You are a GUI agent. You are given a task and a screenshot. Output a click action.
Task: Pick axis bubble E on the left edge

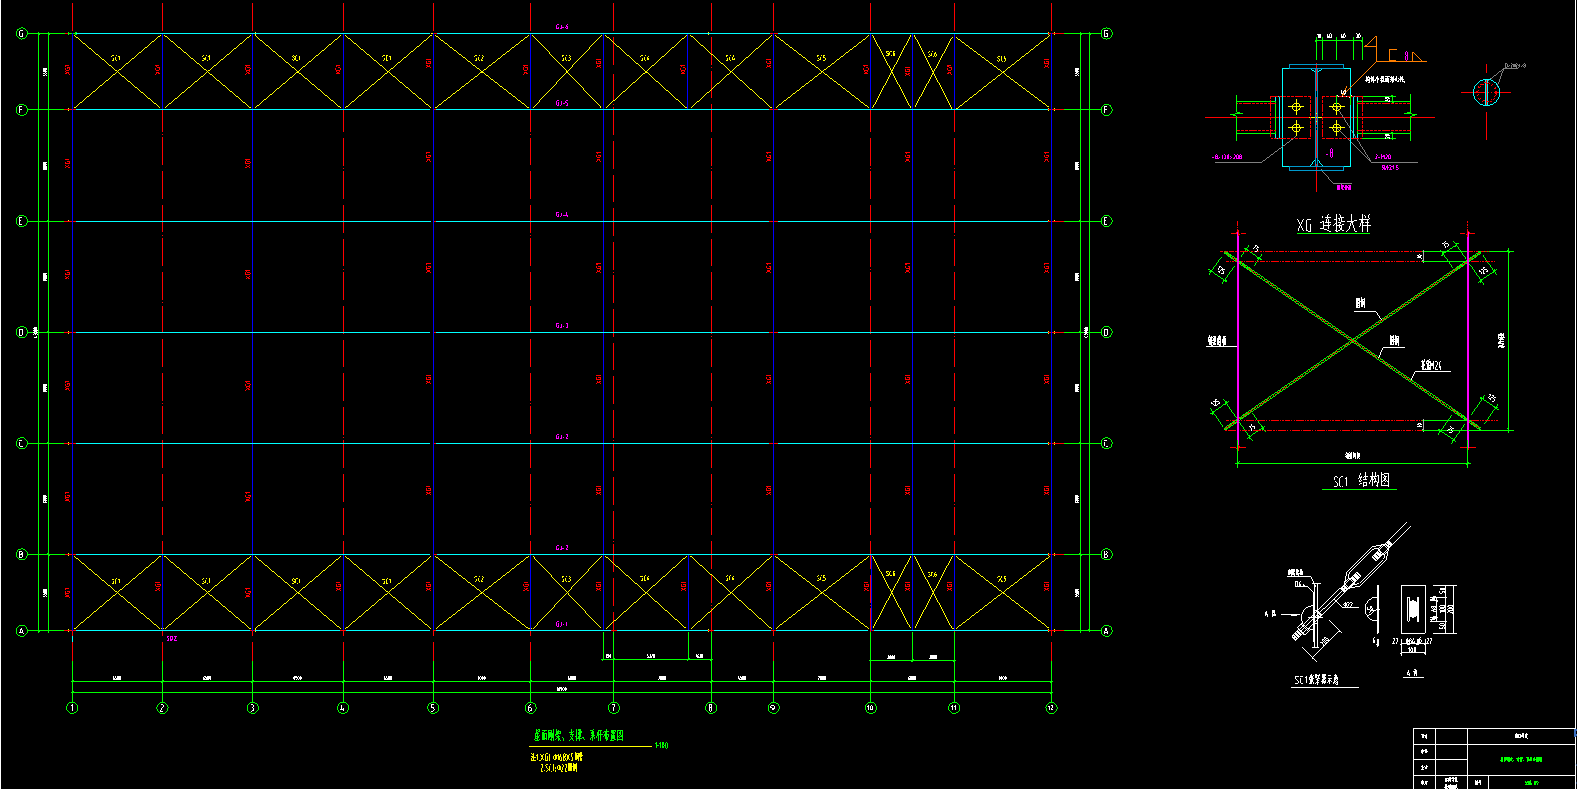click(21, 221)
